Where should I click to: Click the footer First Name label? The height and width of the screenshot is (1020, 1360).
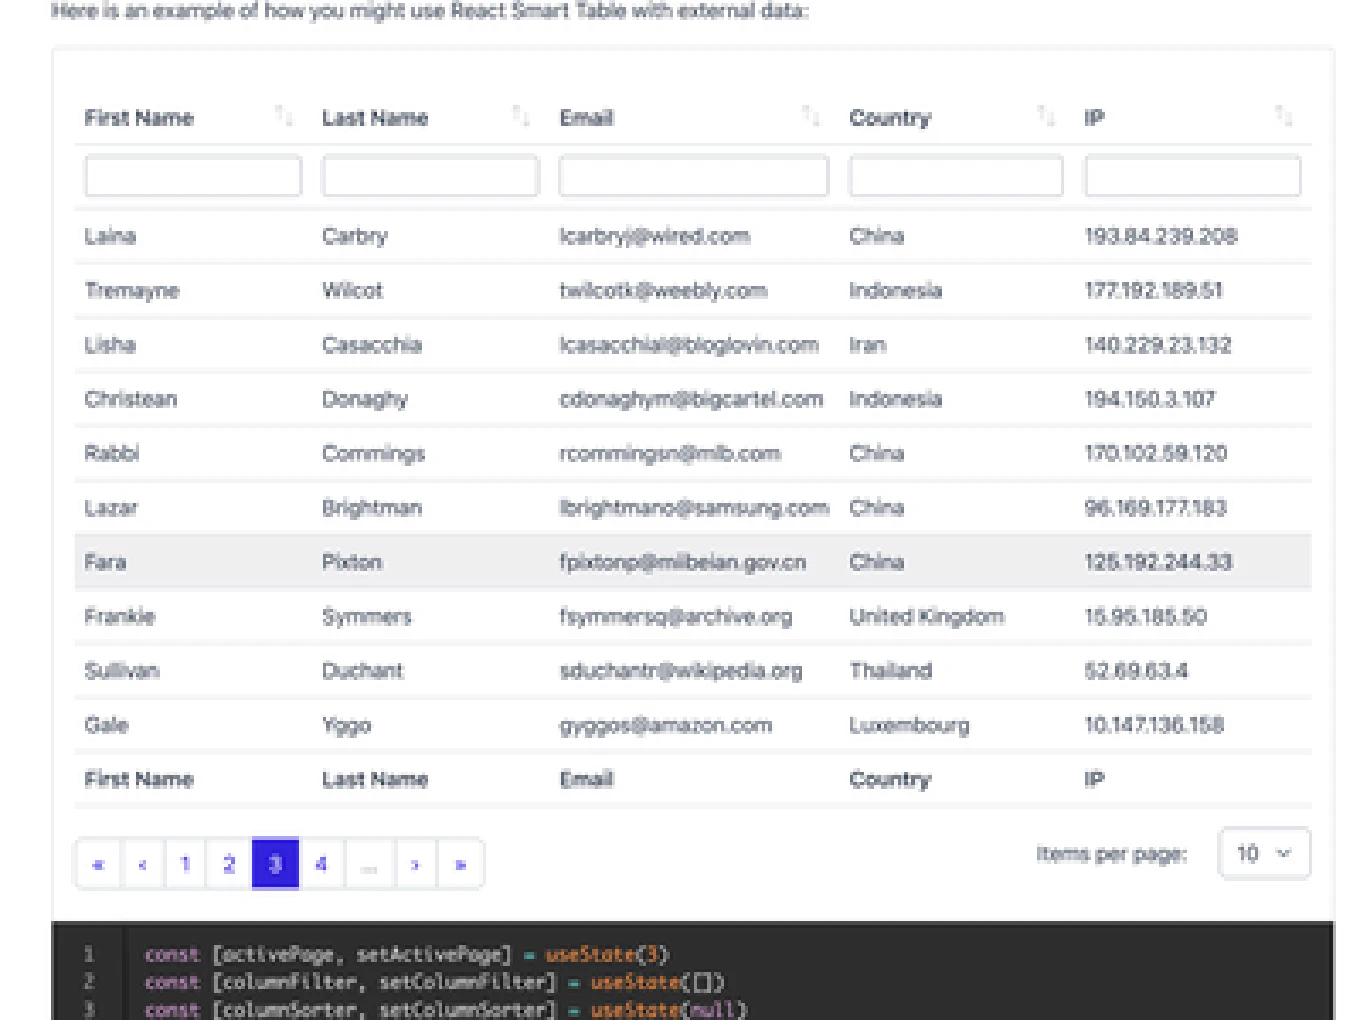click(x=139, y=780)
